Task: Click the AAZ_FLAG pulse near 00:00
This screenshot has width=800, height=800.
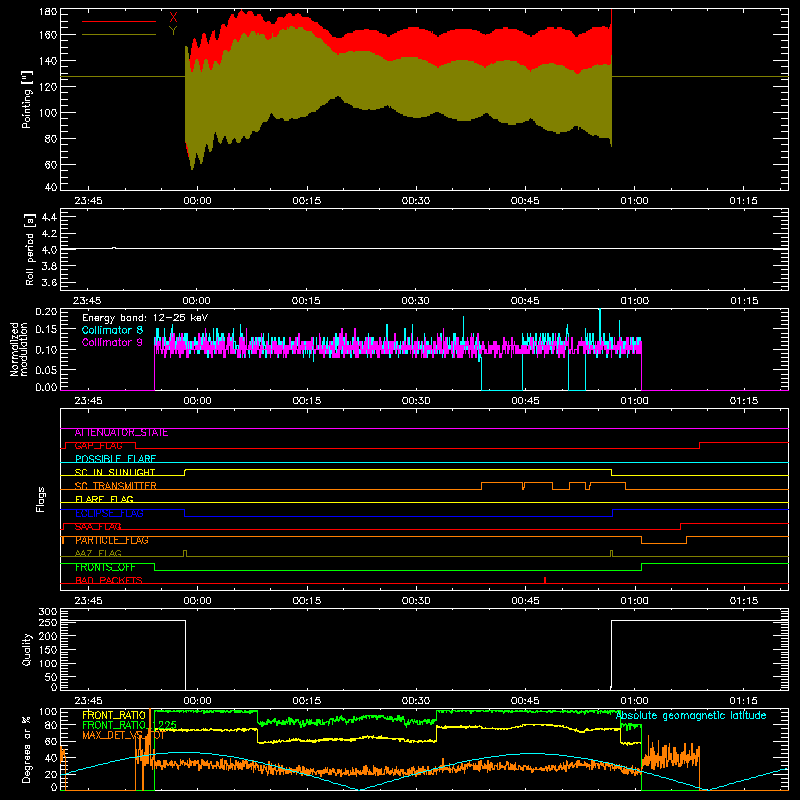Action: coord(185,554)
